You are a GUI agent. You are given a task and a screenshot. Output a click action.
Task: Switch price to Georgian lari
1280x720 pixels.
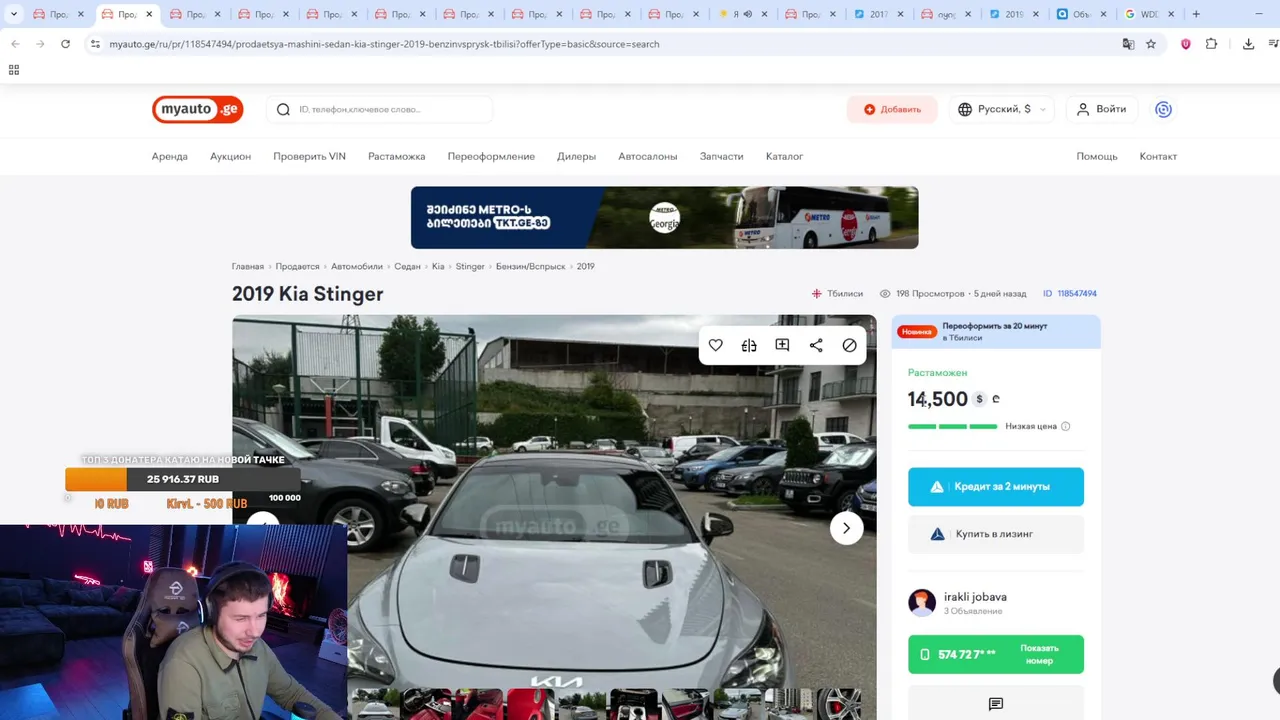pyautogui.click(x=996, y=399)
